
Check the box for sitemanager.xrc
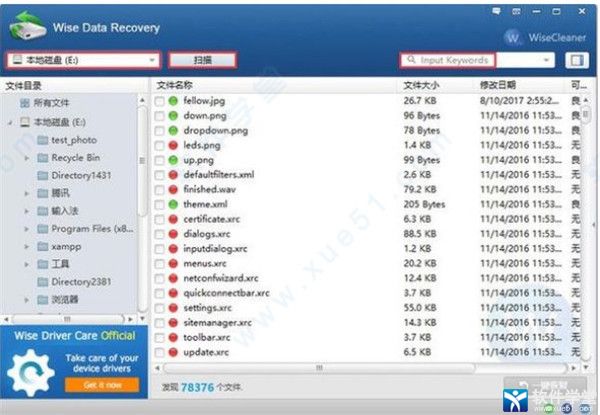tap(160, 323)
